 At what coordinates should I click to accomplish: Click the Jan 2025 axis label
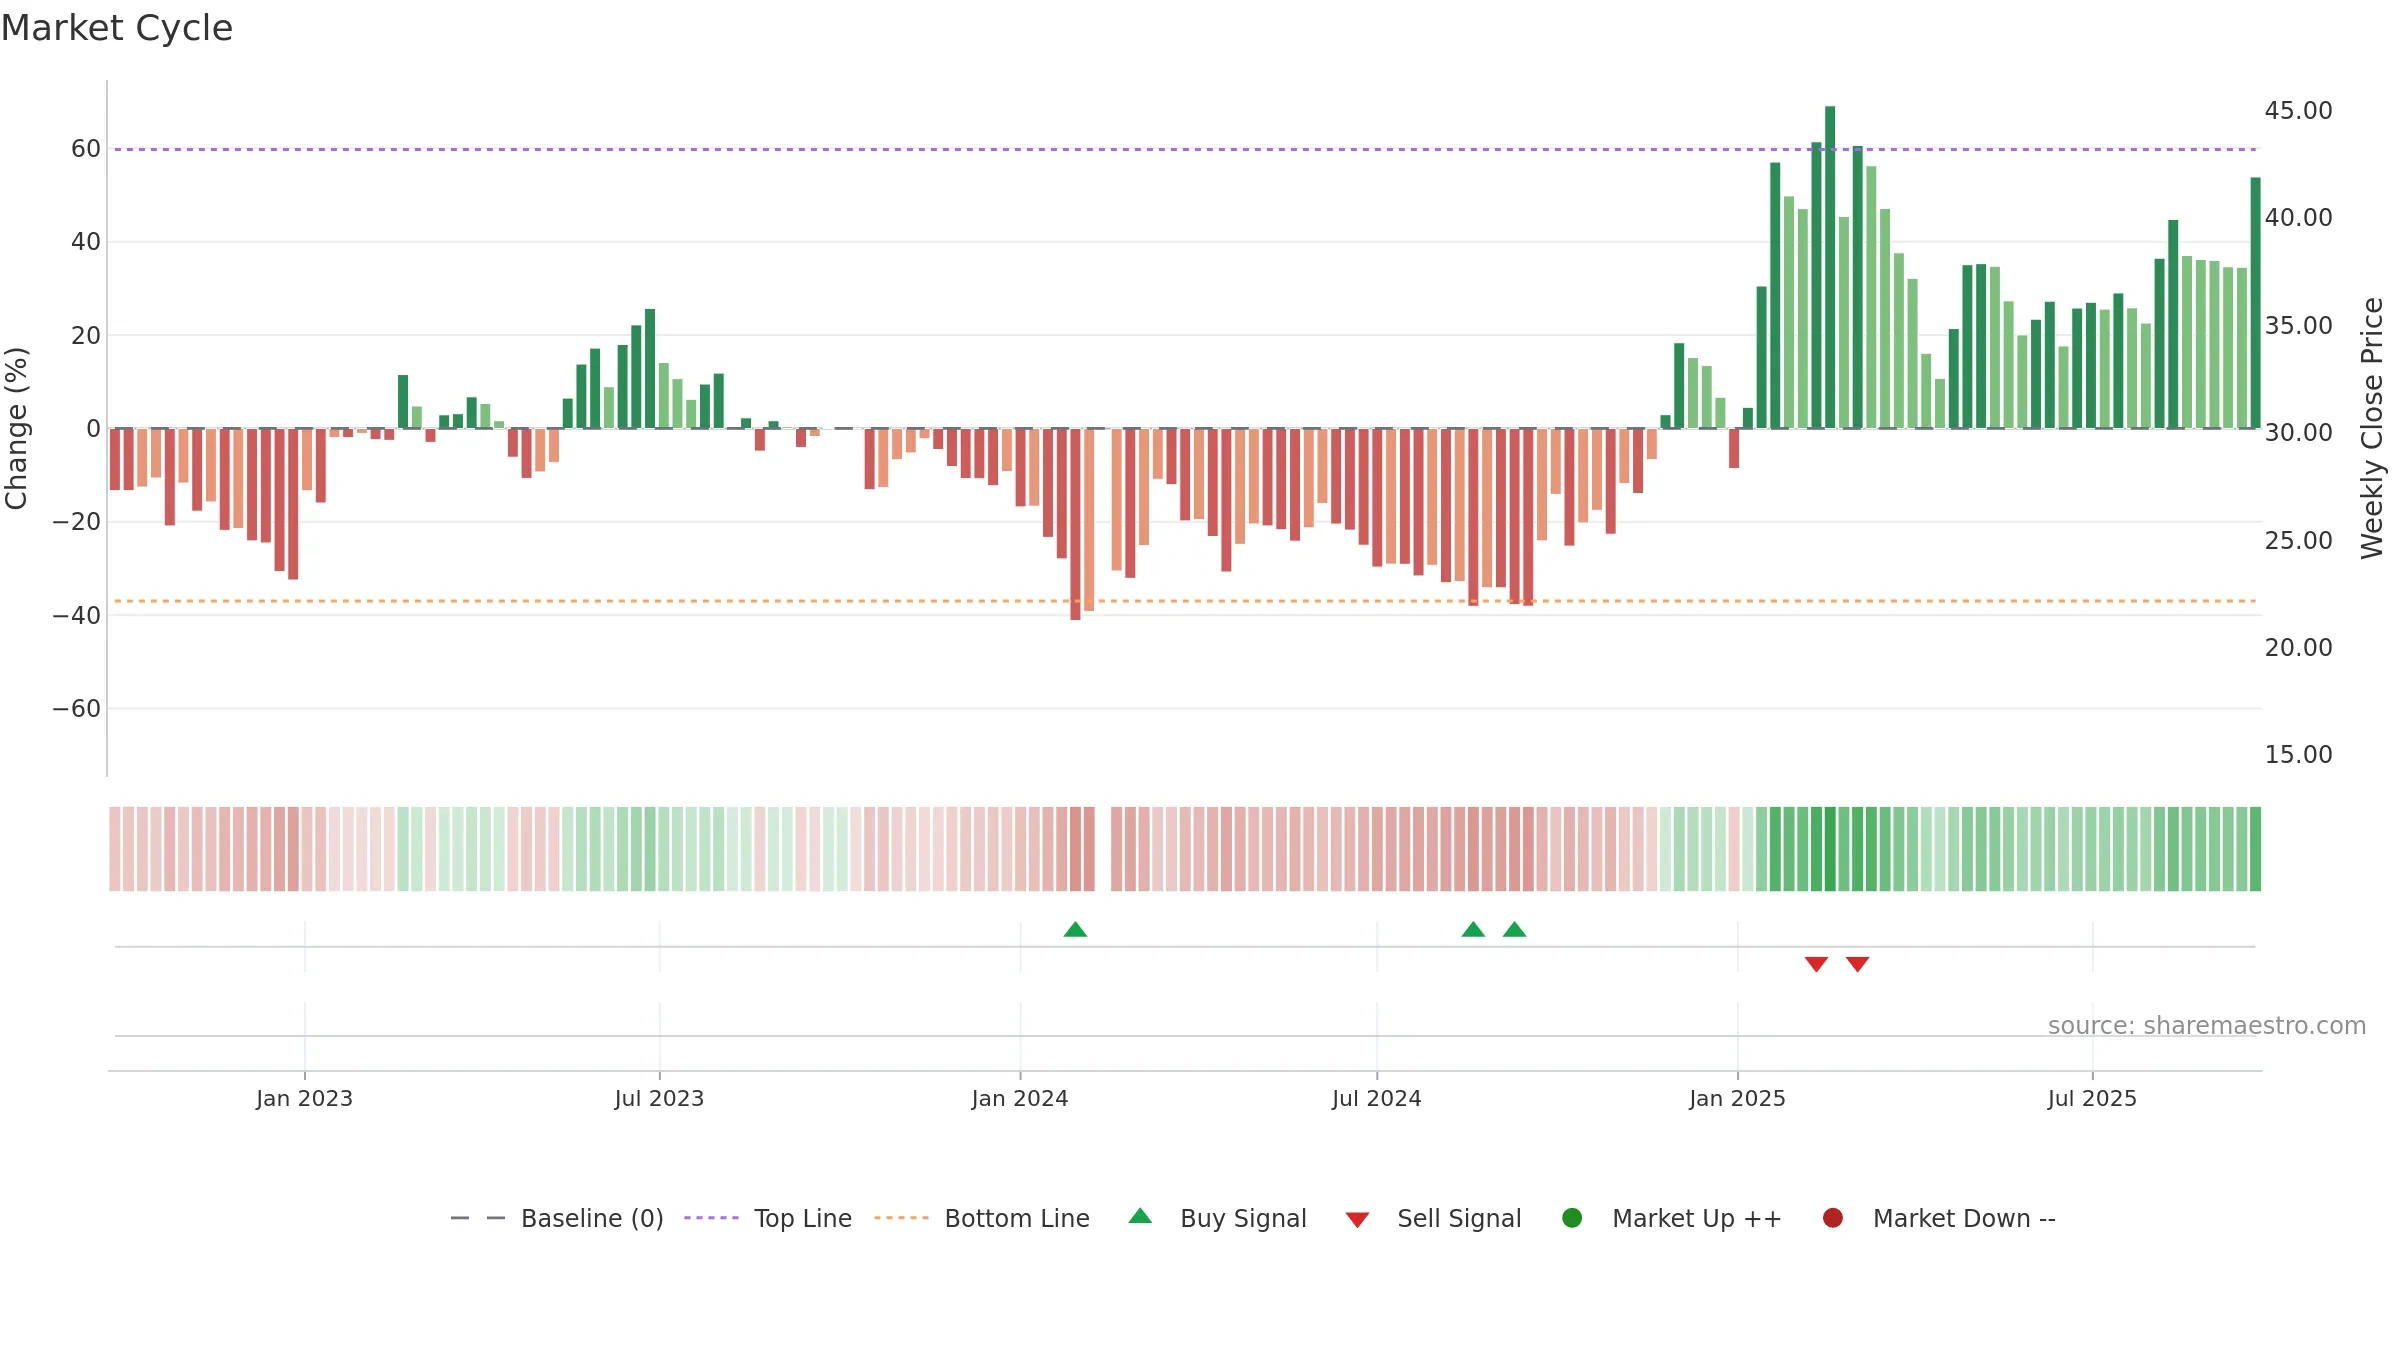pos(1737,1098)
